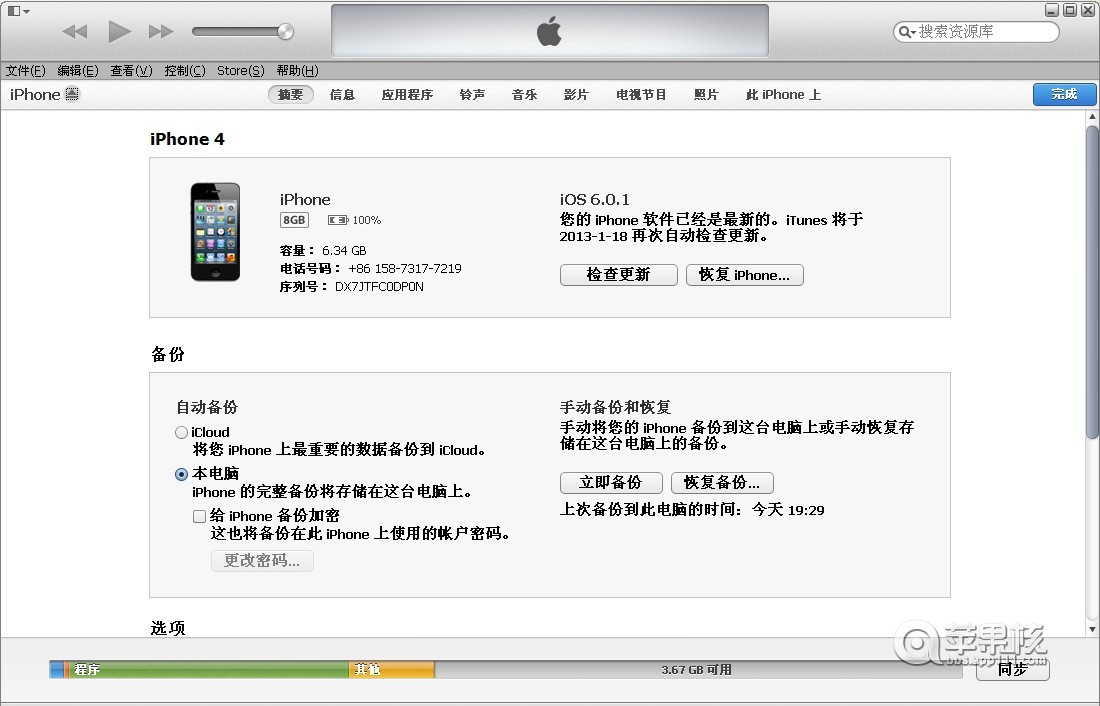
Task: Focus the library search field
Action: 976,32
